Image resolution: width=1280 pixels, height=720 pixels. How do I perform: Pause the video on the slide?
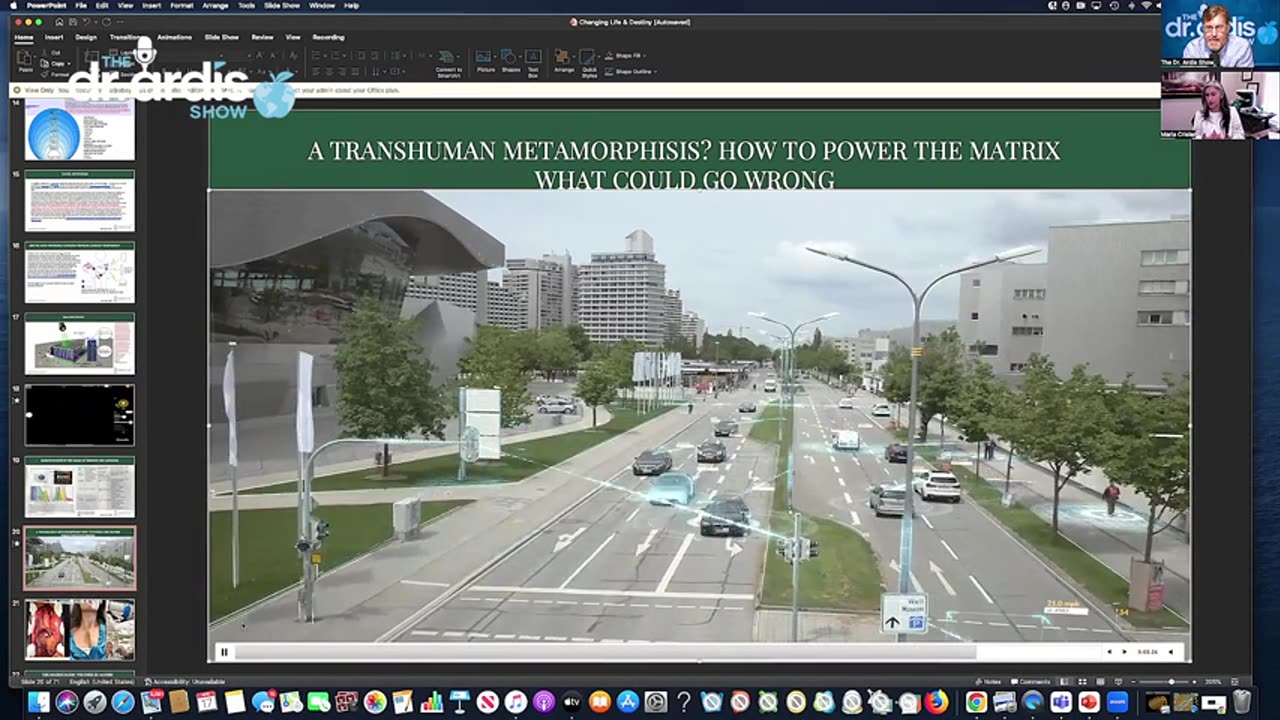tap(224, 652)
